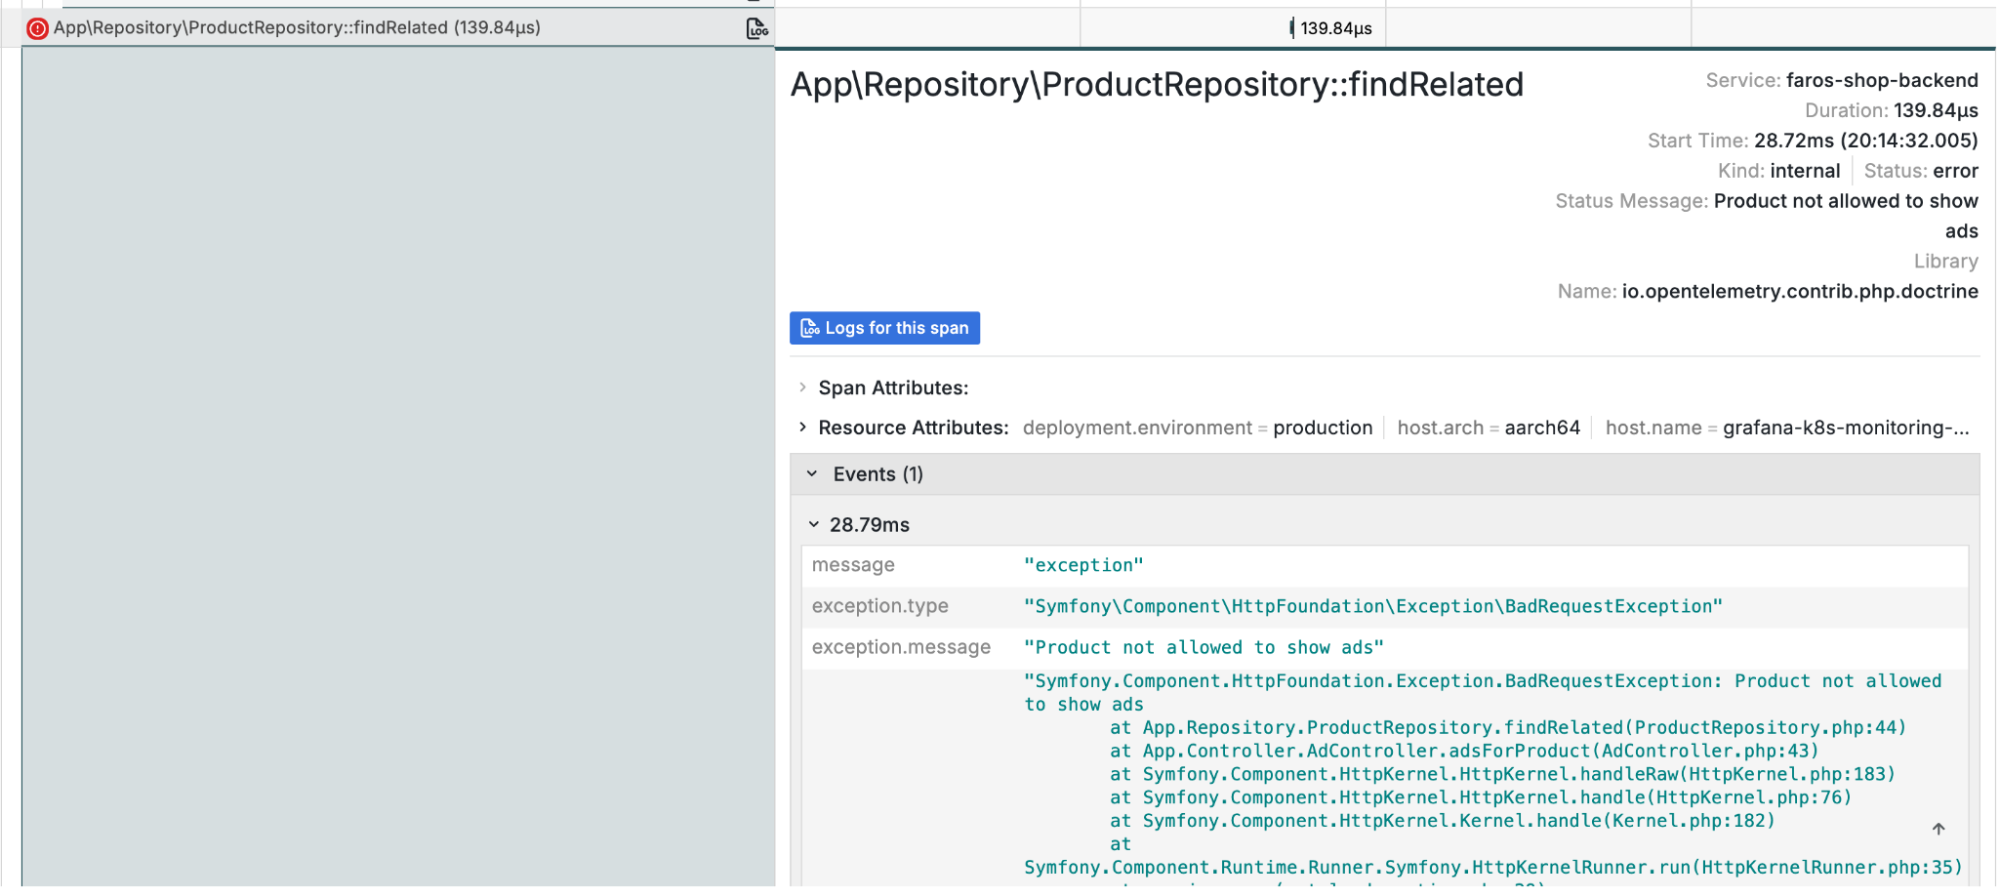Click the red error icon on the span row
The height and width of the screenshot is (891, 1999).
click(37, 28)
